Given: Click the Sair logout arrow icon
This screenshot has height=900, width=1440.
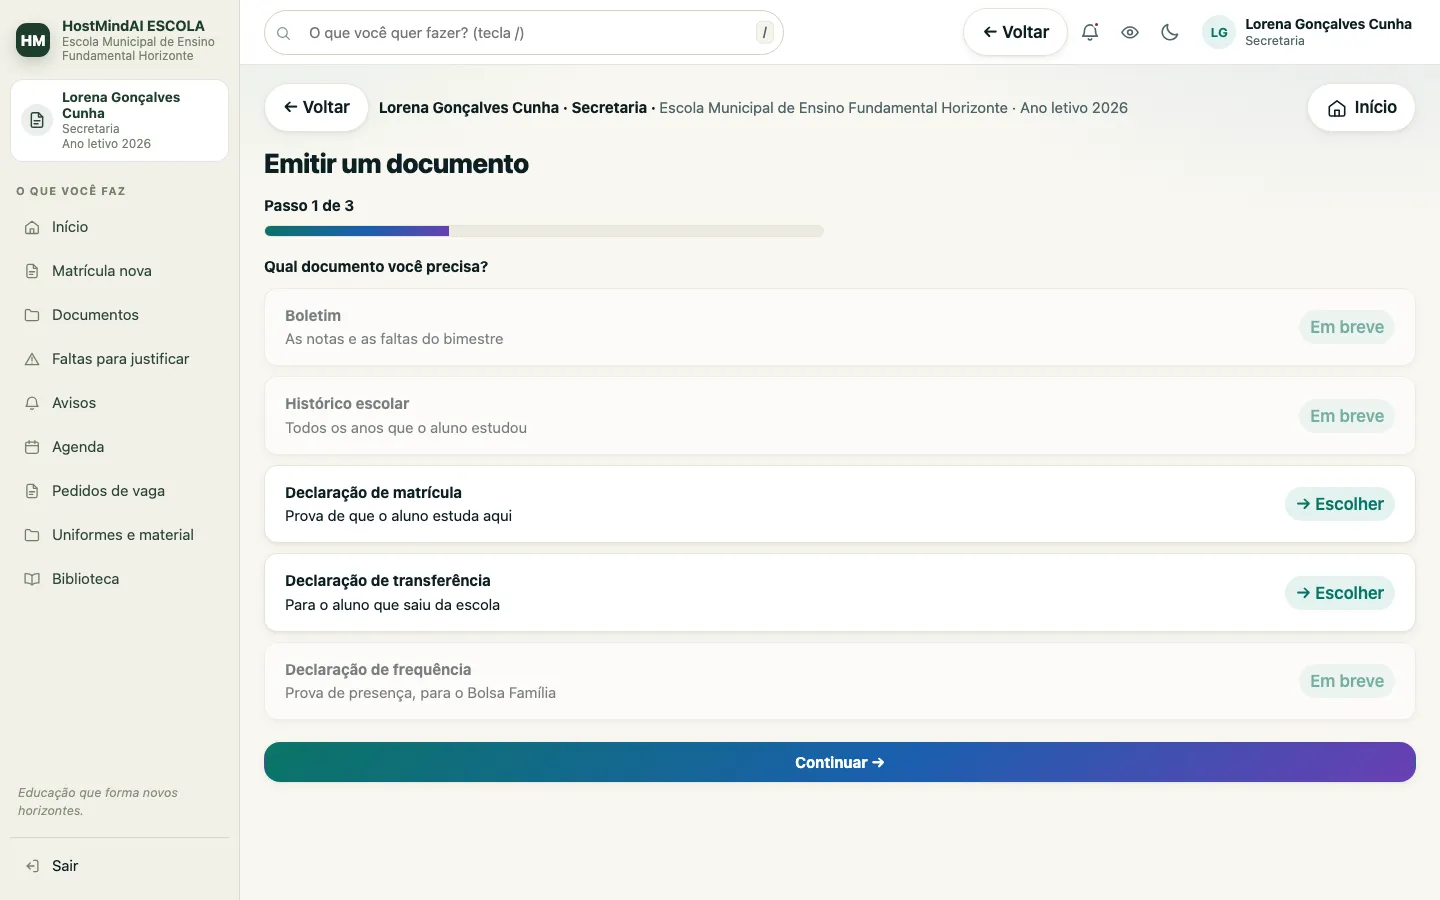Looking at the screenshot, I should pos(32,866).
